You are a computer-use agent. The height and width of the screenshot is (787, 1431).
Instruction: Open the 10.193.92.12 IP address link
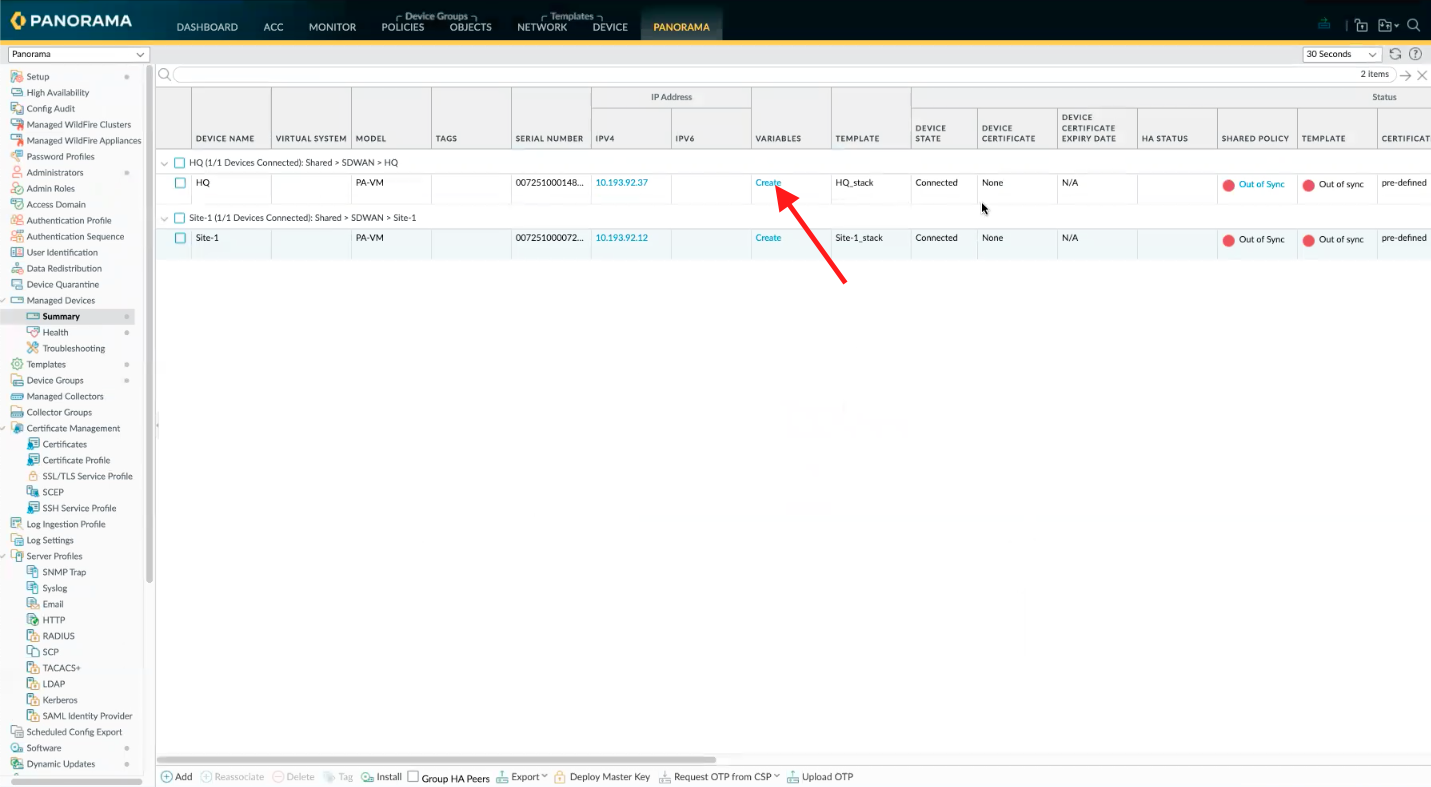[x=621, y=238]
